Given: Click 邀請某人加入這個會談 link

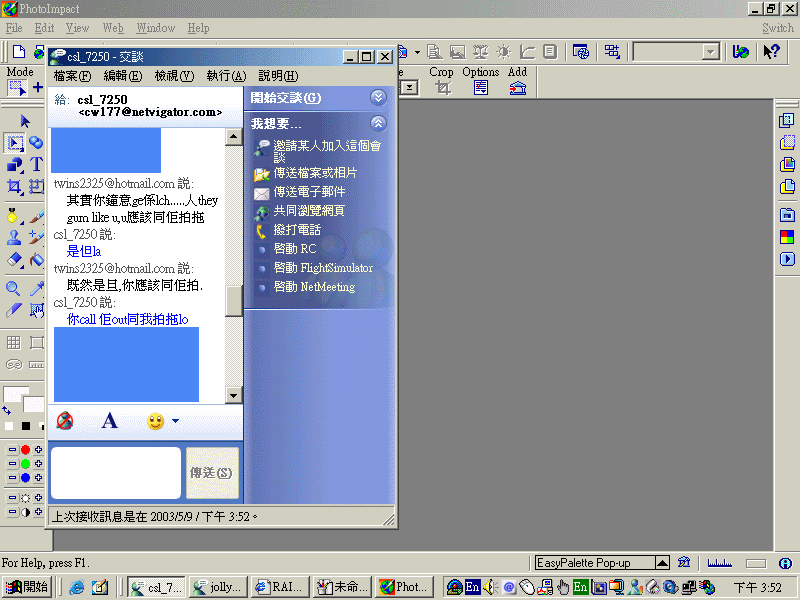Looking at the screenshot, I should (x=327, y=152).
